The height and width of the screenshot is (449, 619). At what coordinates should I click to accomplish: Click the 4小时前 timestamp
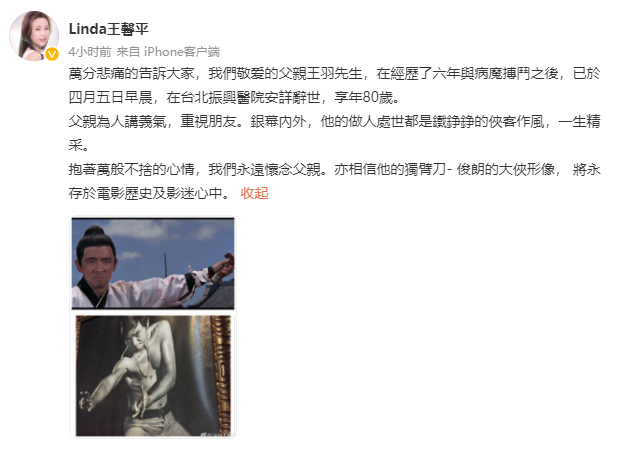[90, 51]
